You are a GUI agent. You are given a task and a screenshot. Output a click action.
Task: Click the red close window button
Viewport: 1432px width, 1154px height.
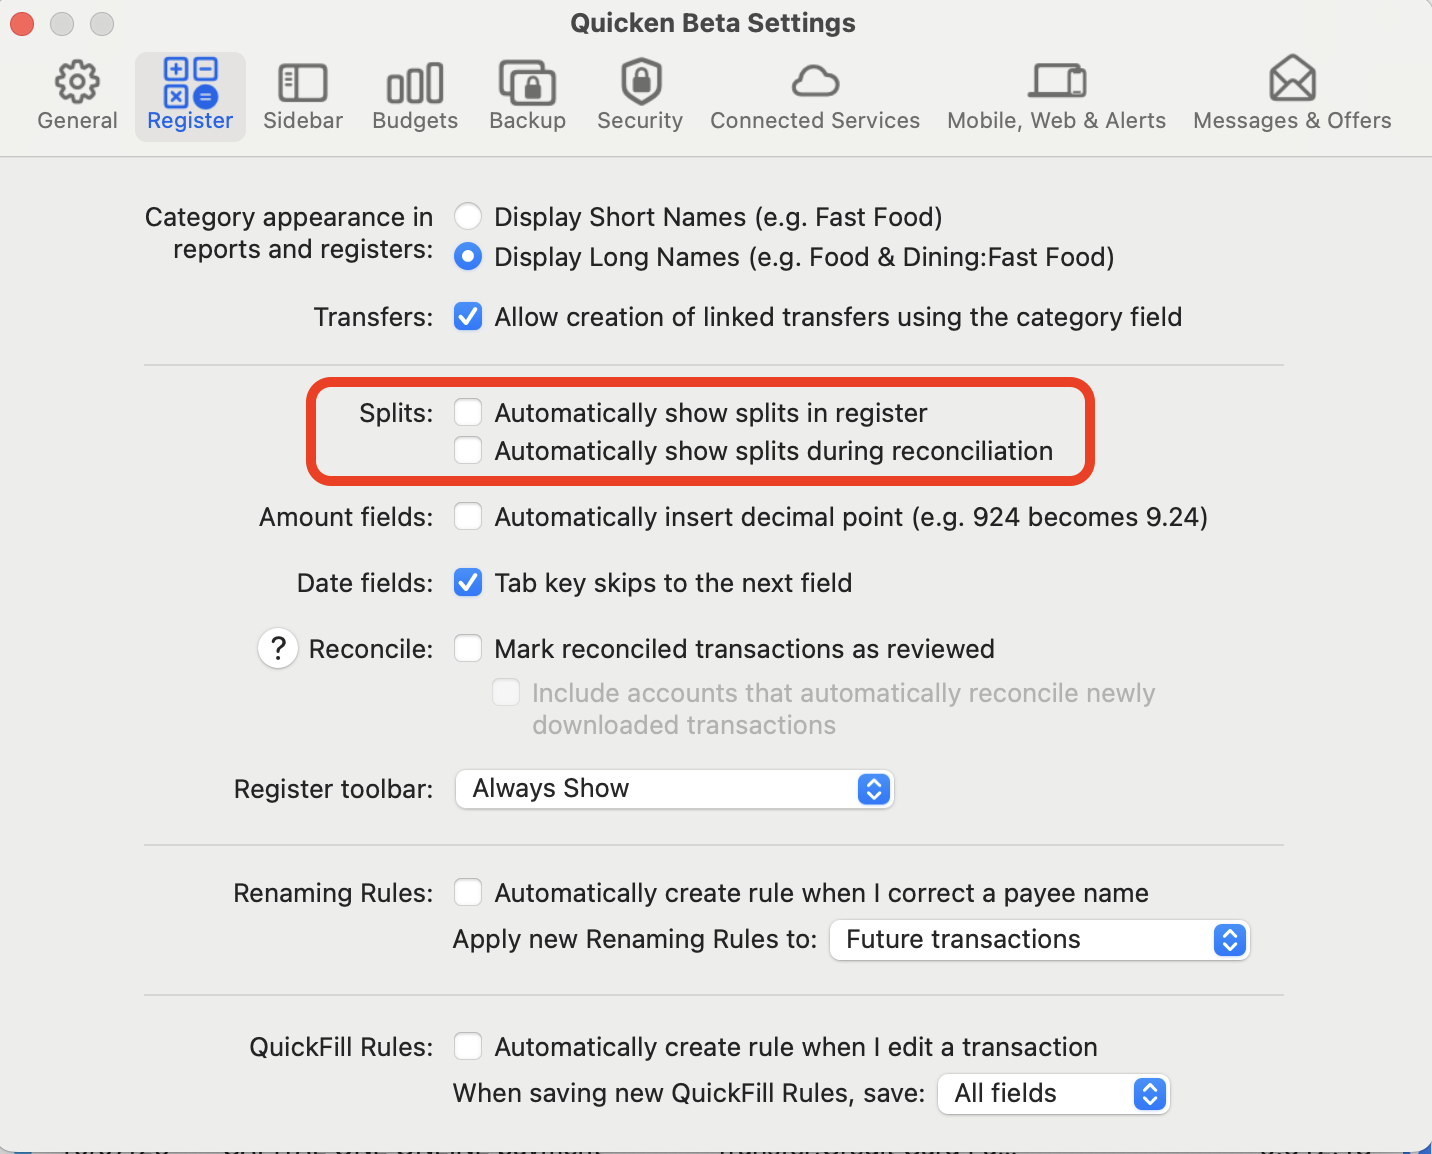(x=22, y=23)
